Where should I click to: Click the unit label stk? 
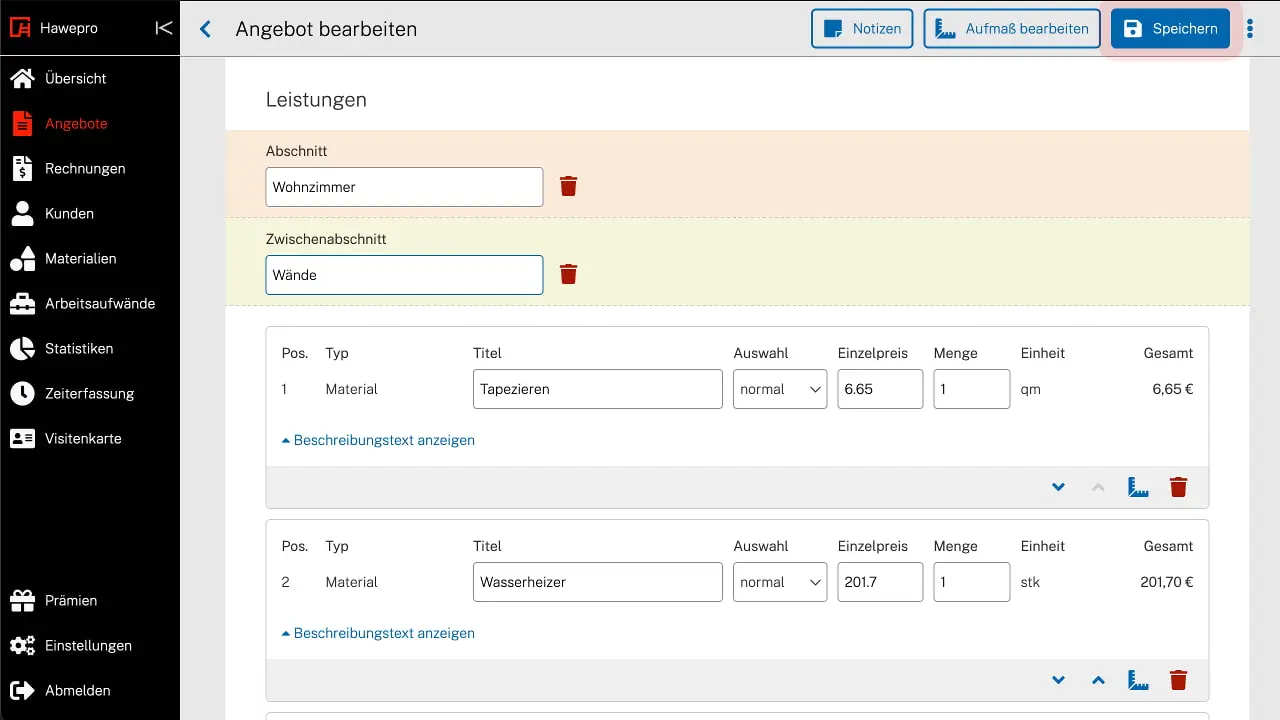pos(1030,582)
